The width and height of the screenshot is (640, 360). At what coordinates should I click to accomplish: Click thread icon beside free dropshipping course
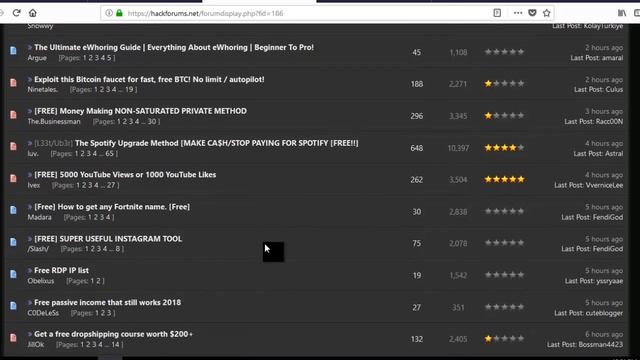[x=13, y=338]
